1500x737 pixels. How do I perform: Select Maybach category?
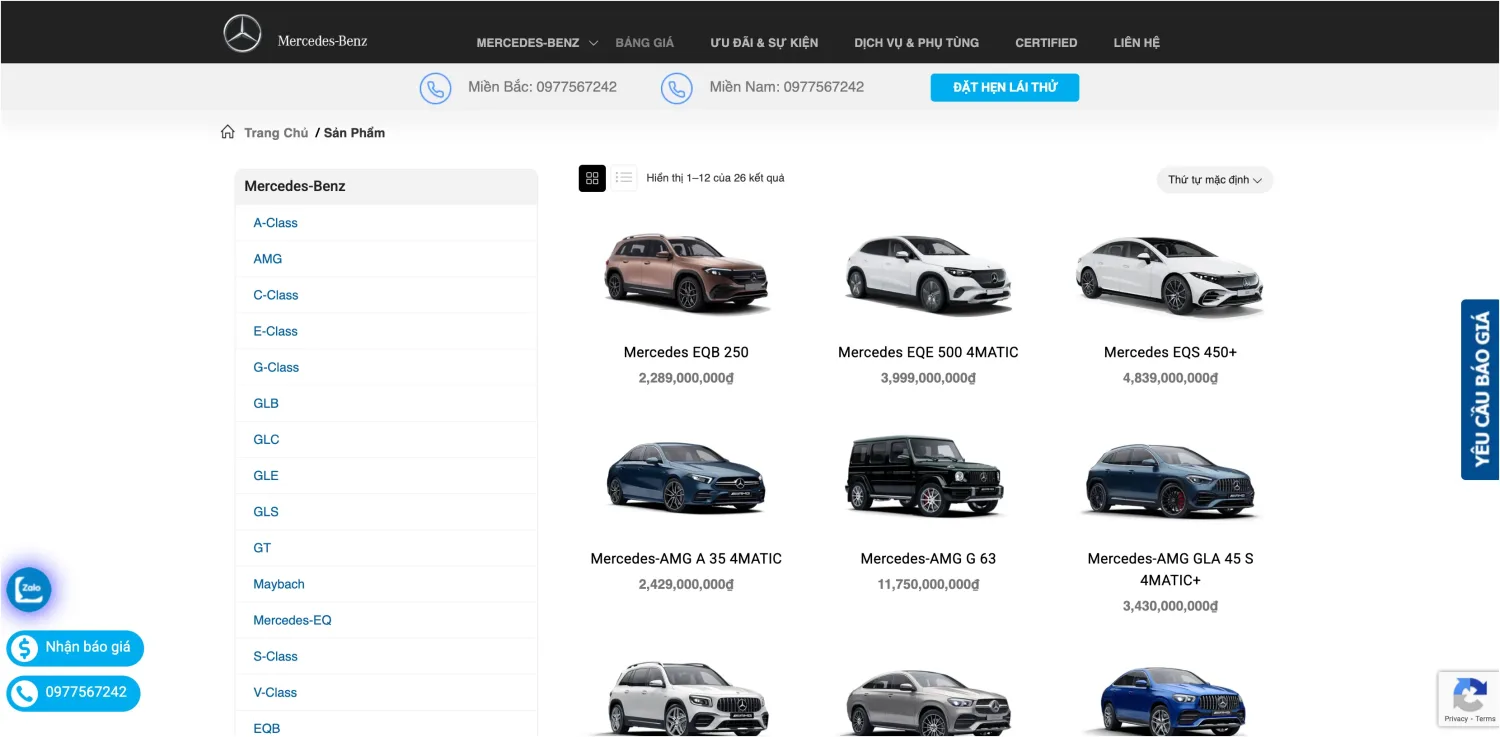click(x=279, y=584)
